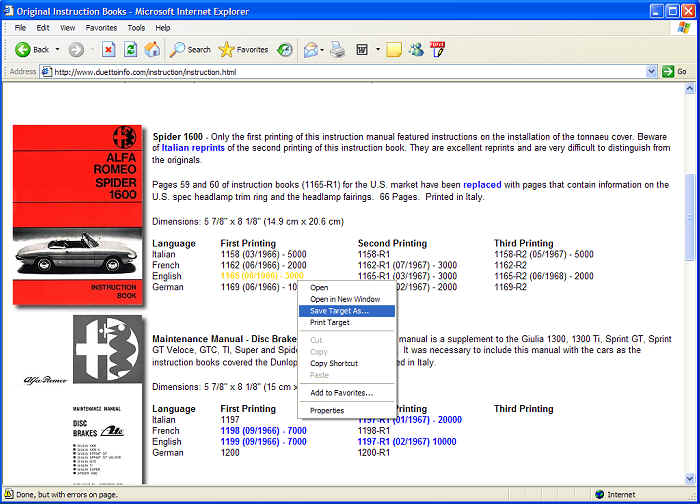The height and width of the screenshot is (504, 700).
Task: Select Save Target As... in context menu
Action: click(x=347, y=311)
